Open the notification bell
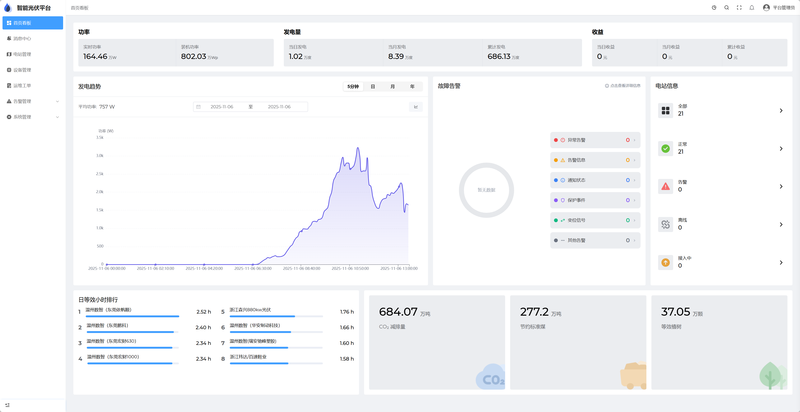The height and width of the screenshot is (412, 800). (752, 7)
